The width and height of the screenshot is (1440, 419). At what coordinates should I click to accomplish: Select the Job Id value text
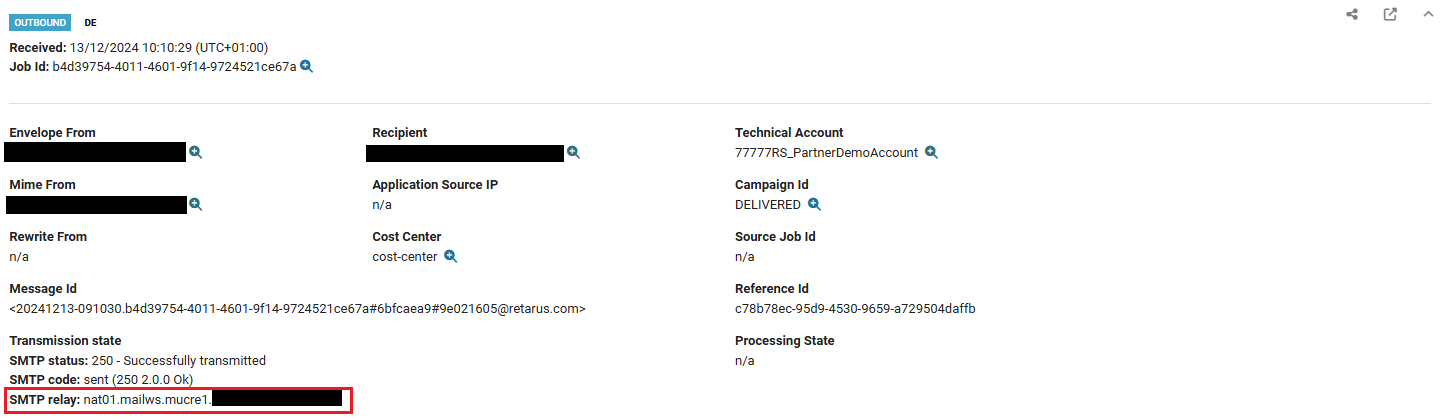point(174,67)
